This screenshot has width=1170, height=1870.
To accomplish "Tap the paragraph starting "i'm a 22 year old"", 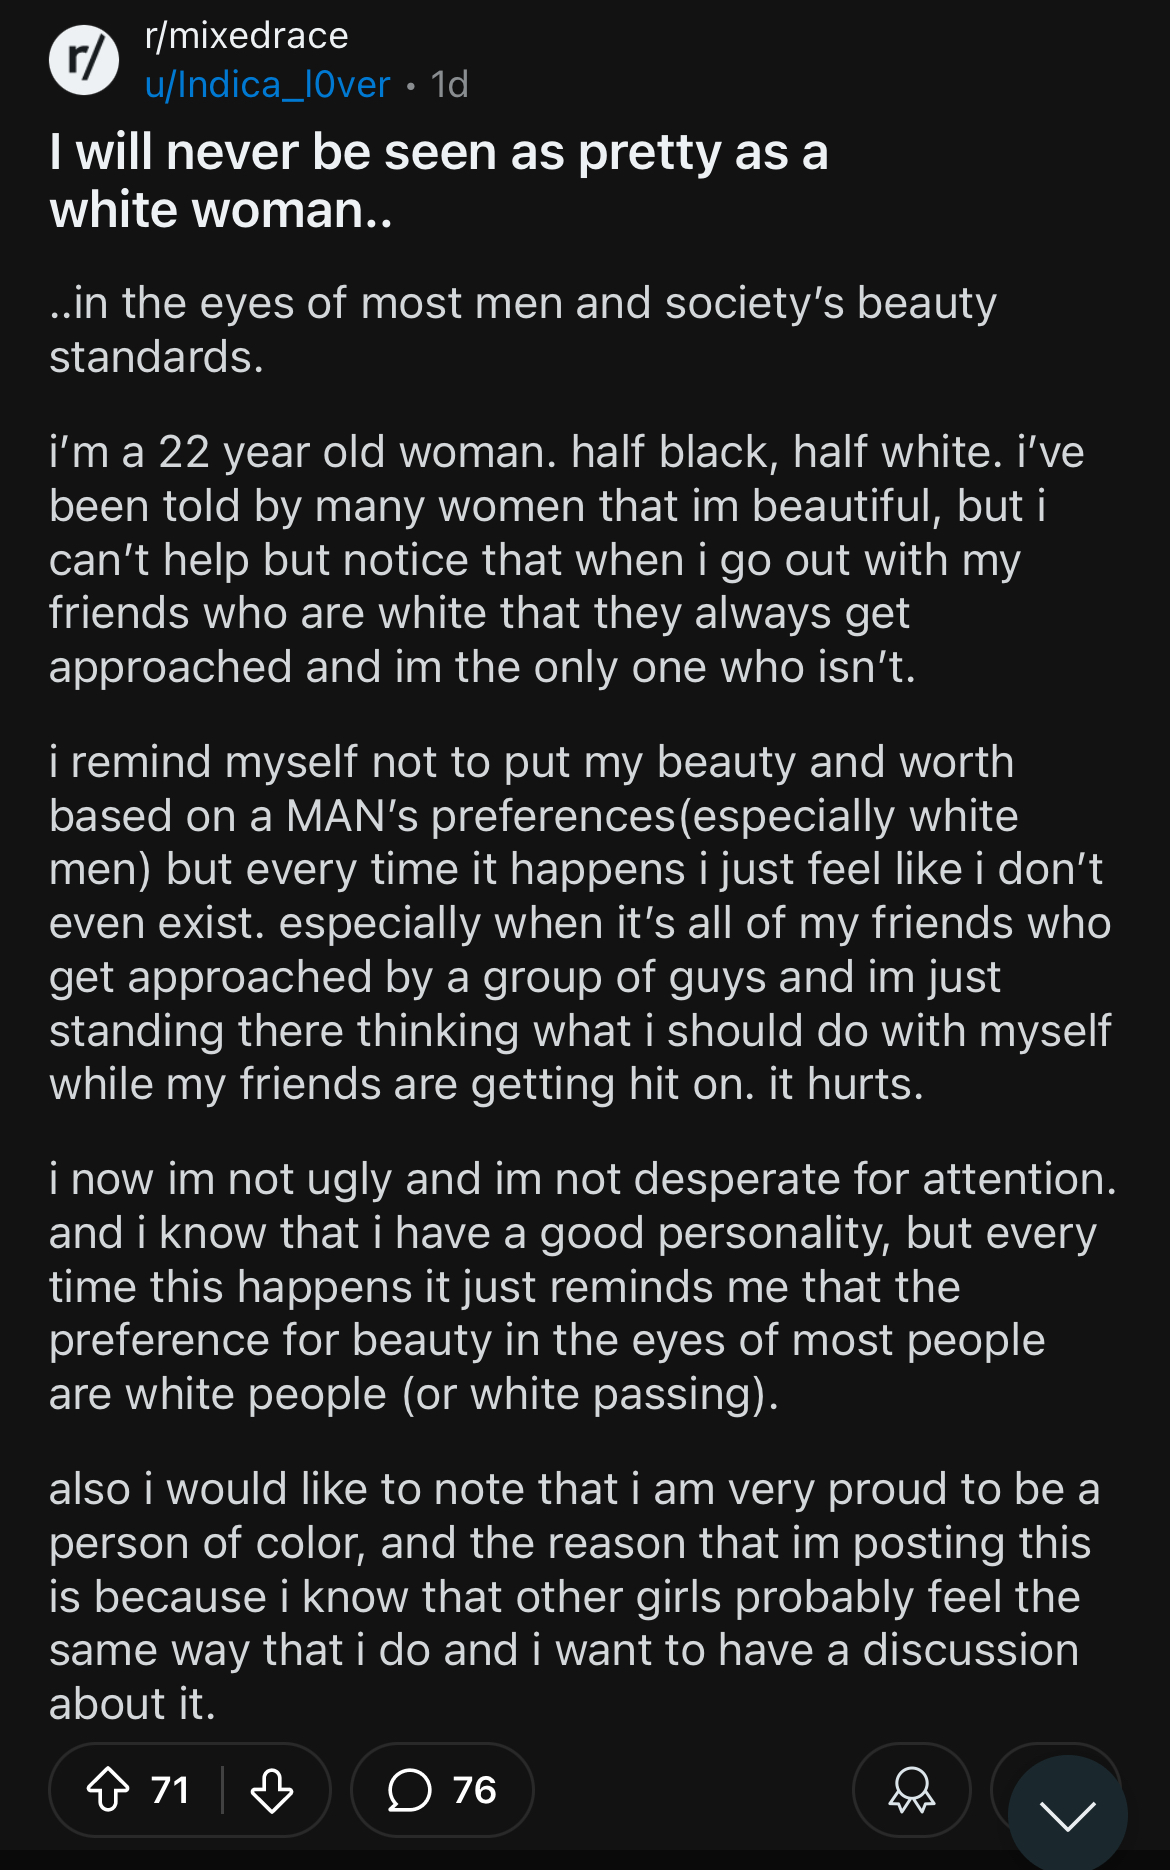I will click(567, 560).
